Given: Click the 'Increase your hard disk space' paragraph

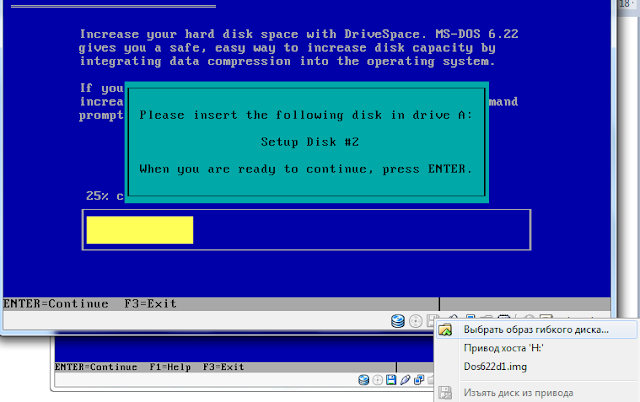Looking at the screenshot, I should [299, 48].
